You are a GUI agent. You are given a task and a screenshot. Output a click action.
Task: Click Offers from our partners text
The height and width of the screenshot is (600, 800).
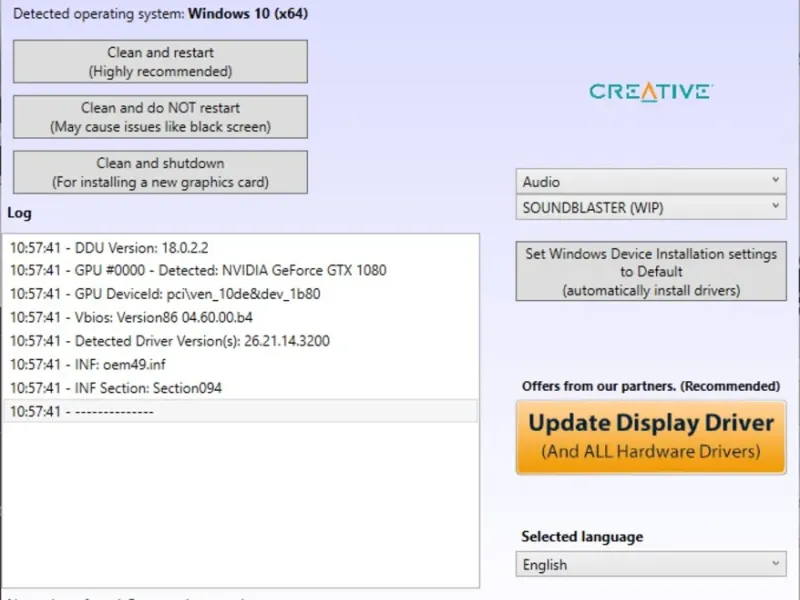[651, 386]
